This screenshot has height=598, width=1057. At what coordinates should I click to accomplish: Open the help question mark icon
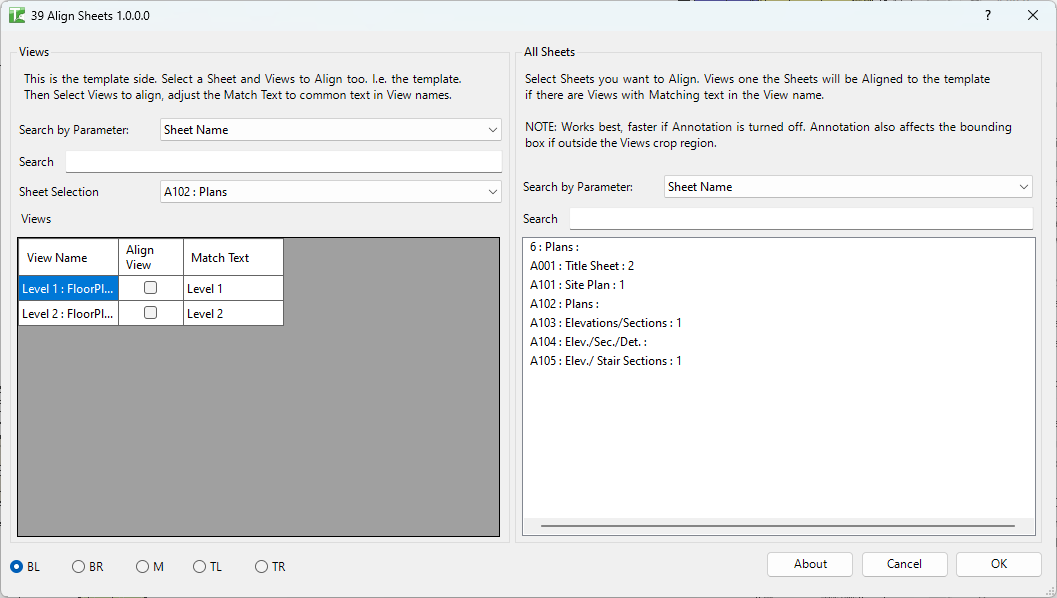(x=987, y=15)
